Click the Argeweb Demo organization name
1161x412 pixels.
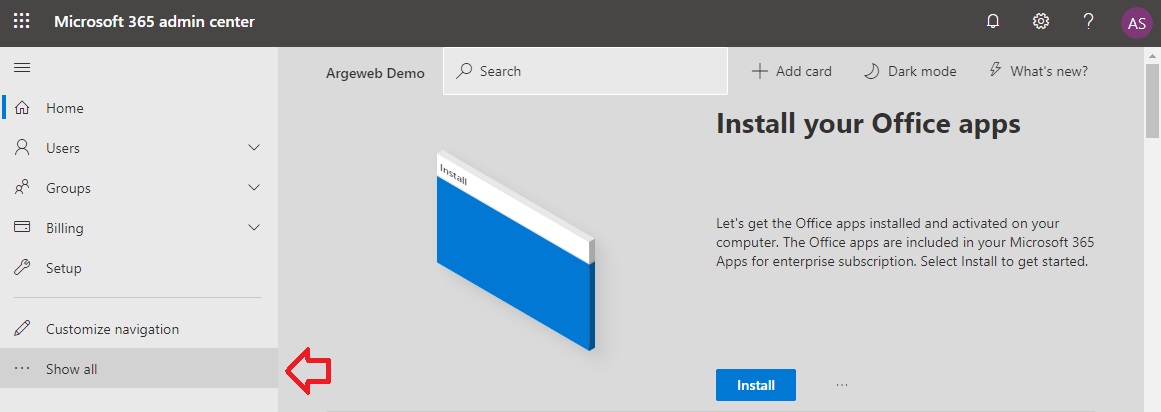tap(375, 73)
